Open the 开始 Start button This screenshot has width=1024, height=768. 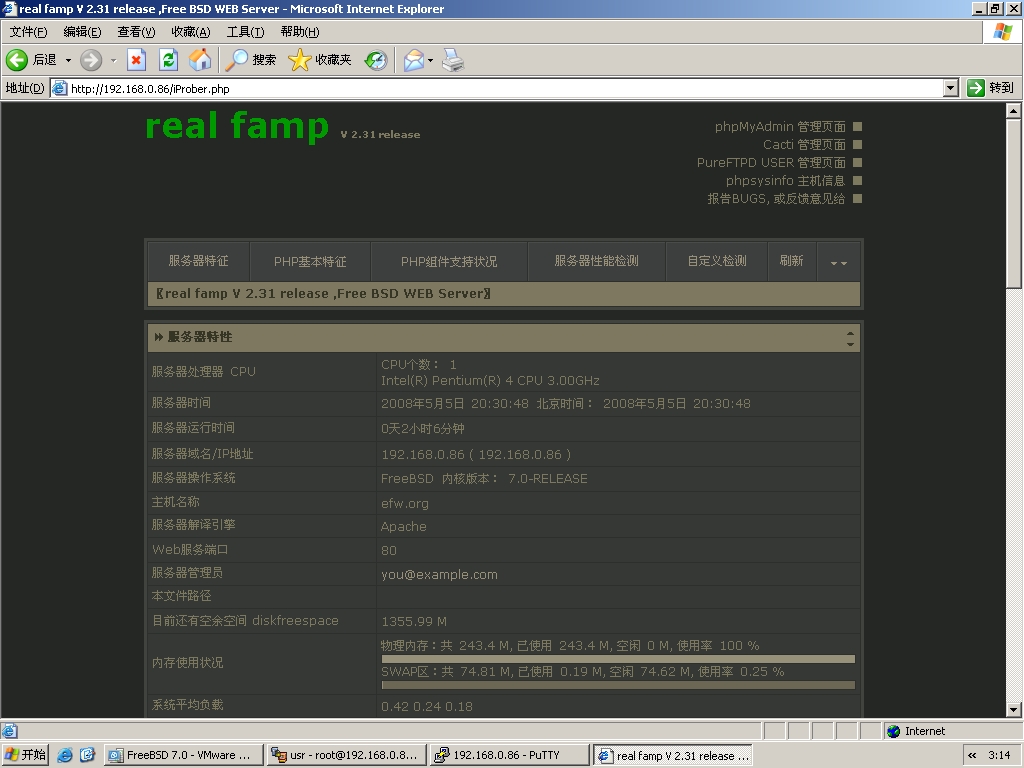point(25,755)
